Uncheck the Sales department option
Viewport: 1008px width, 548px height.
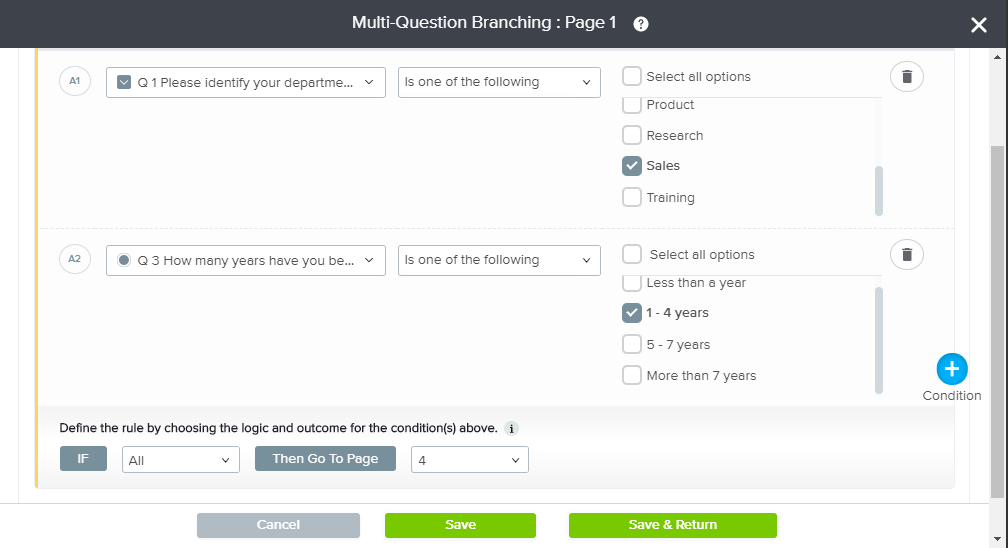point(632,166)
